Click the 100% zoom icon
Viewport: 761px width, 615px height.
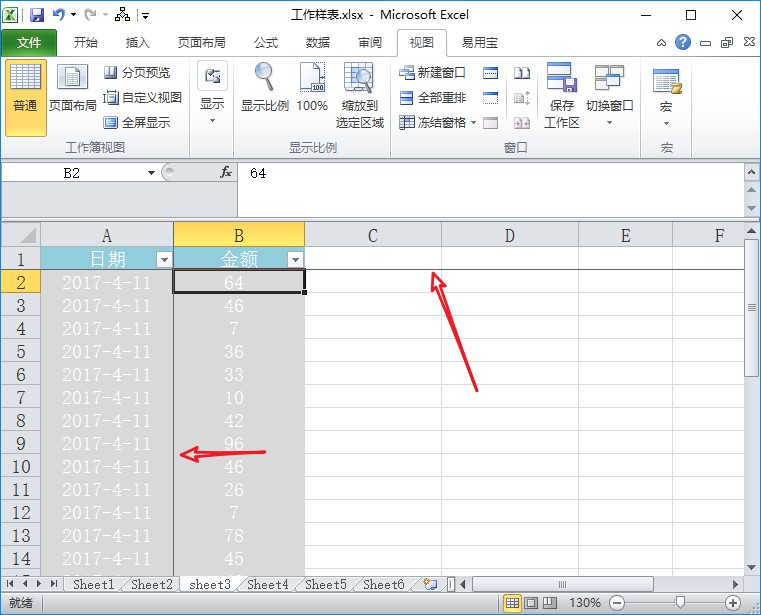pos(312,88)
